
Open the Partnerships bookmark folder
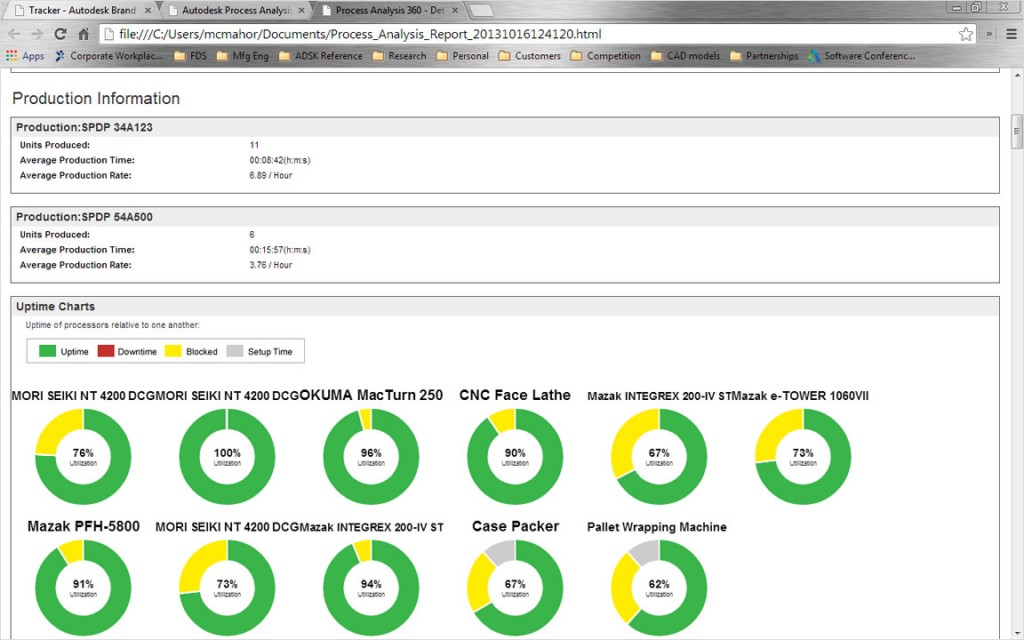tap(764, 56)
